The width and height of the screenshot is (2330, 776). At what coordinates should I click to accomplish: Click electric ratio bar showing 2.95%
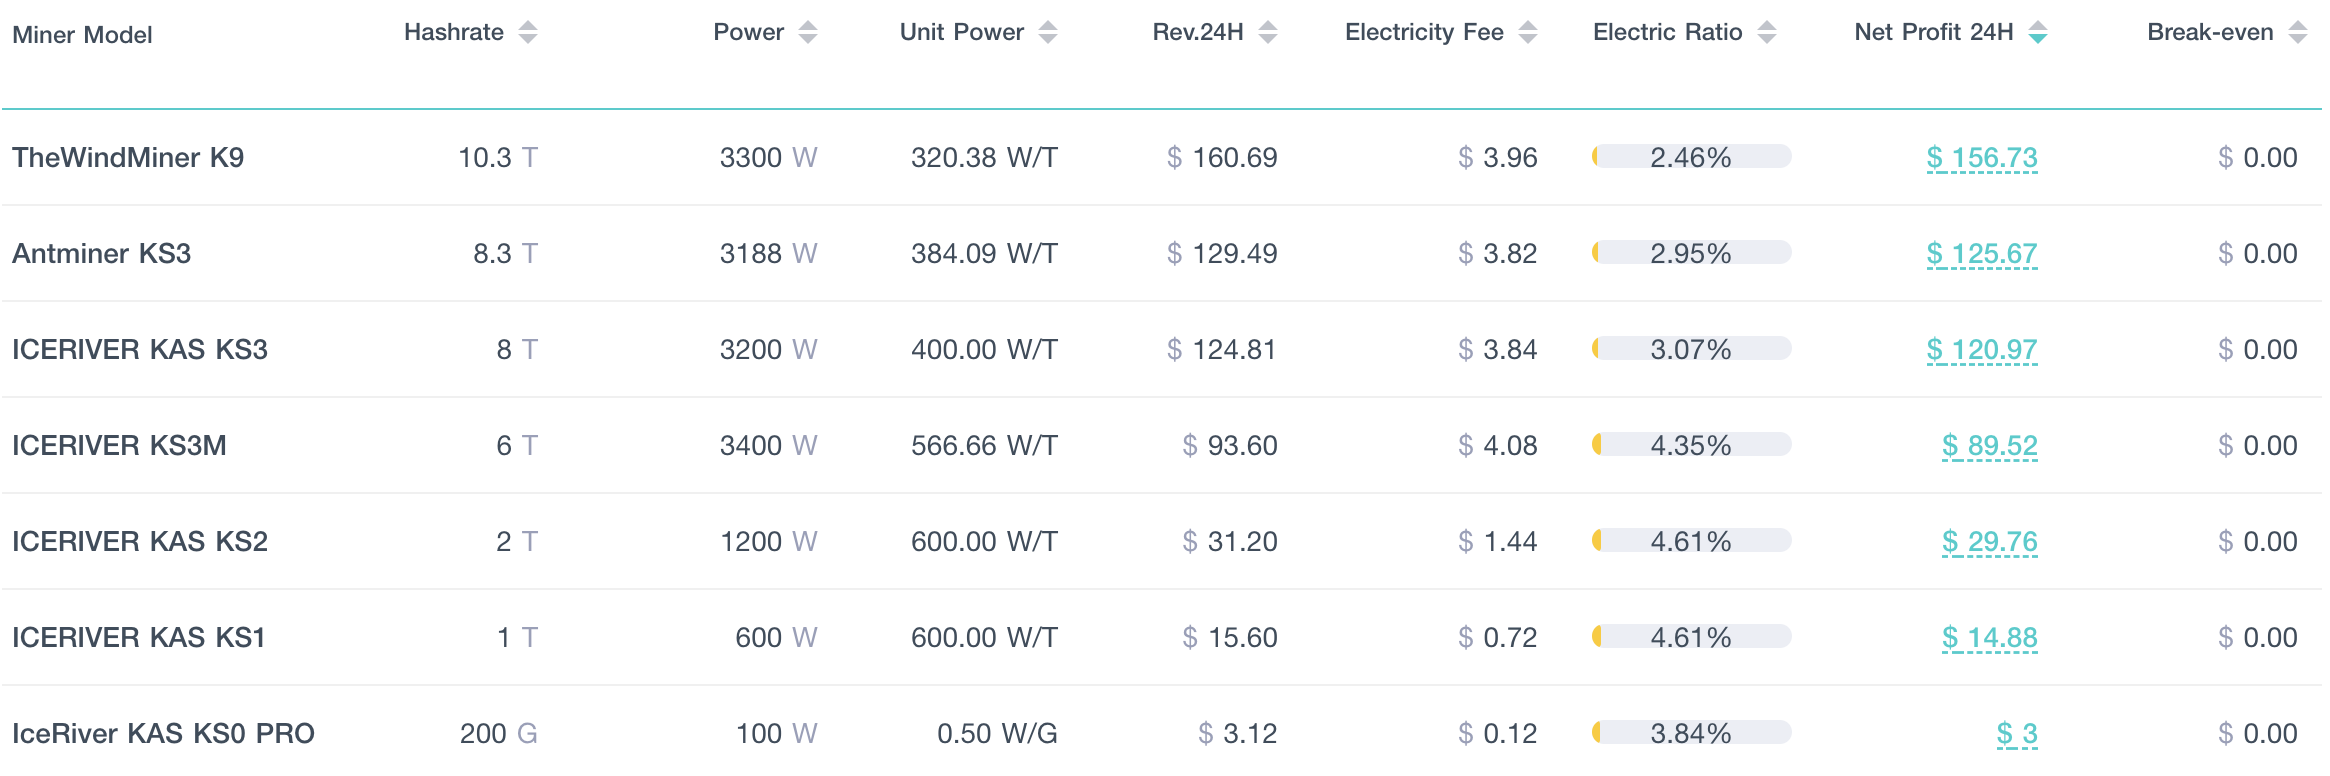1692,253
